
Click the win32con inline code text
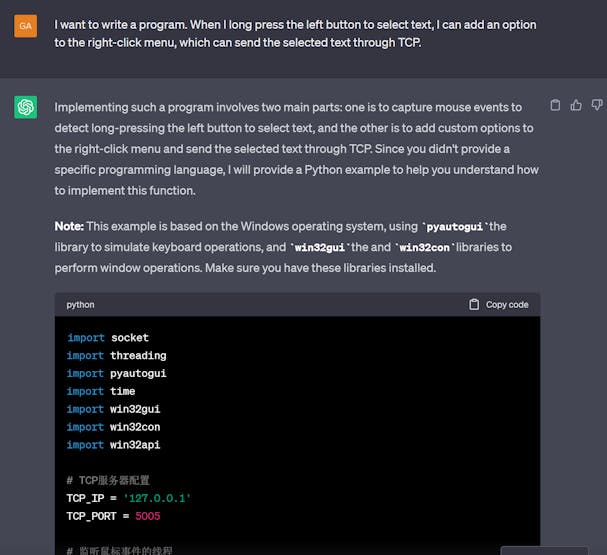coord(428,246)
